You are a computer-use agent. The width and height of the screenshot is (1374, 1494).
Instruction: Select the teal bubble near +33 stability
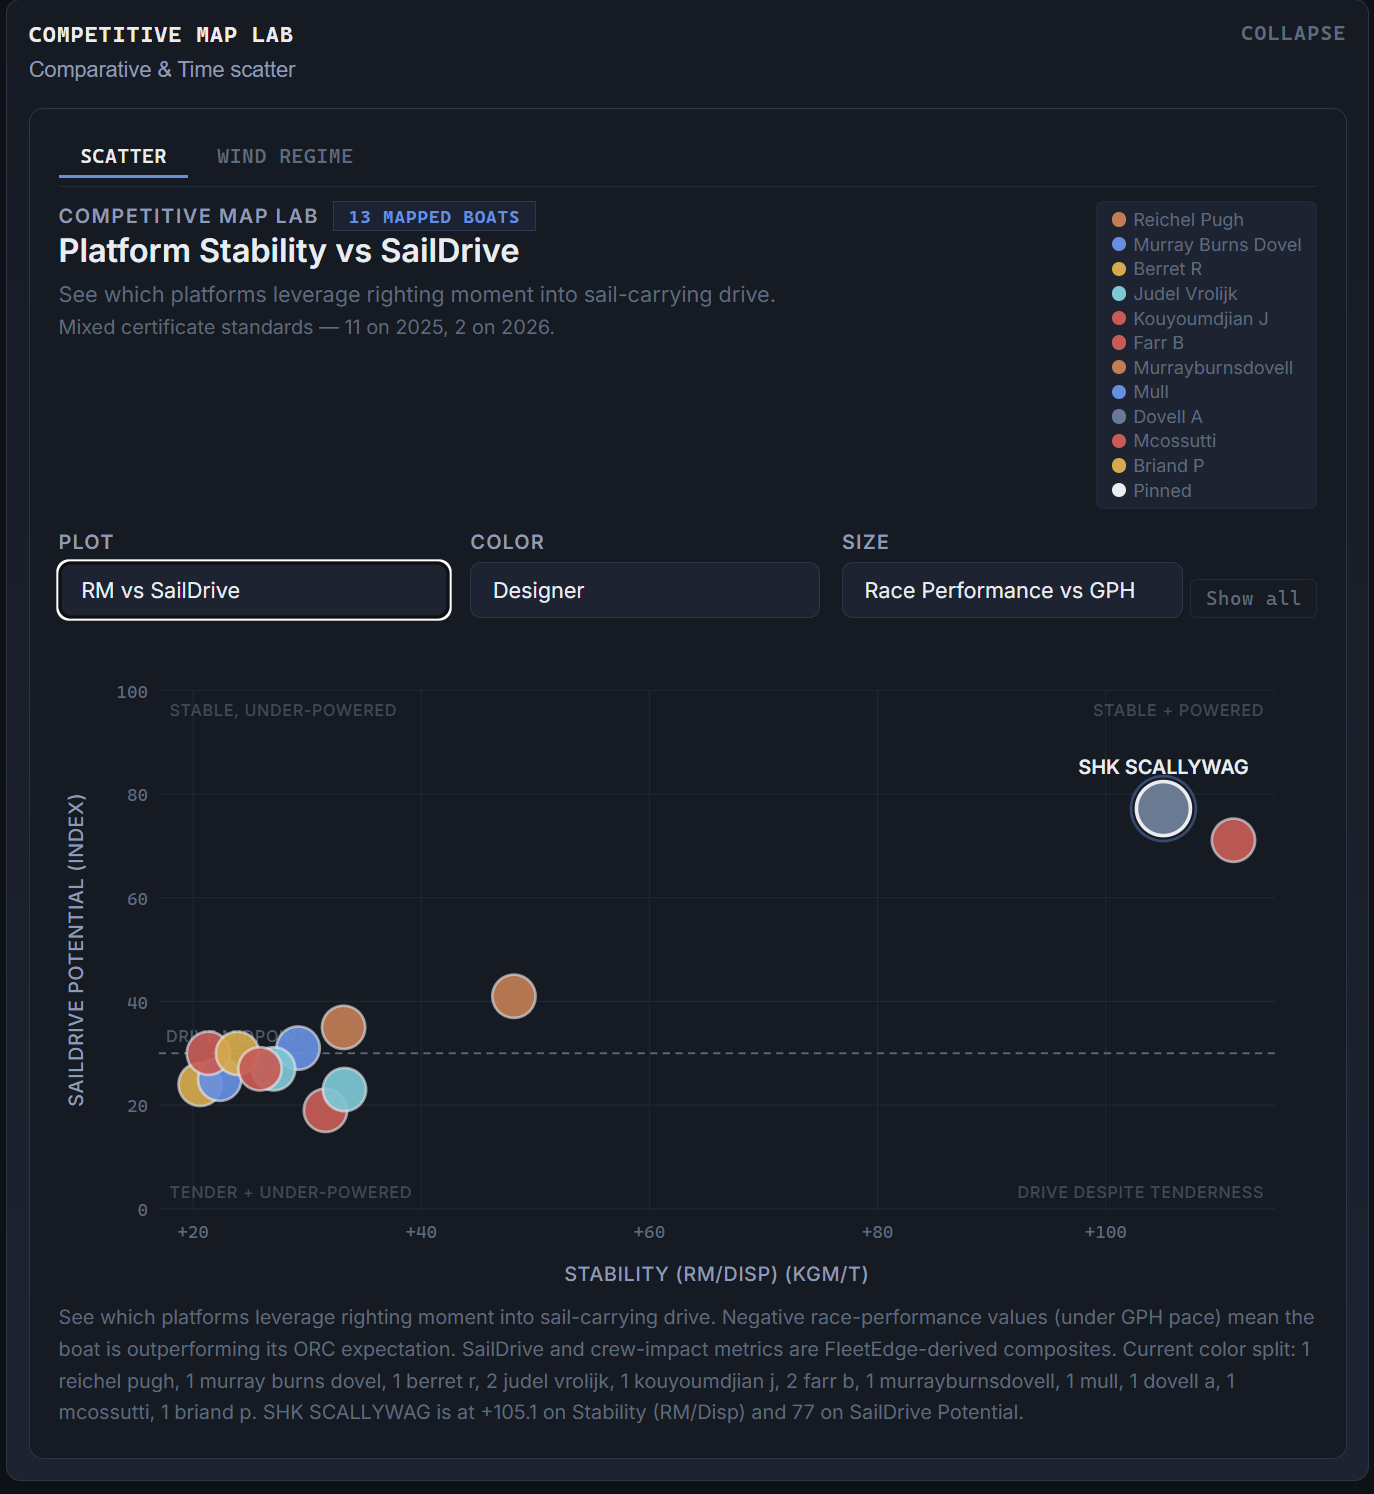click(x=344, y=1089)
